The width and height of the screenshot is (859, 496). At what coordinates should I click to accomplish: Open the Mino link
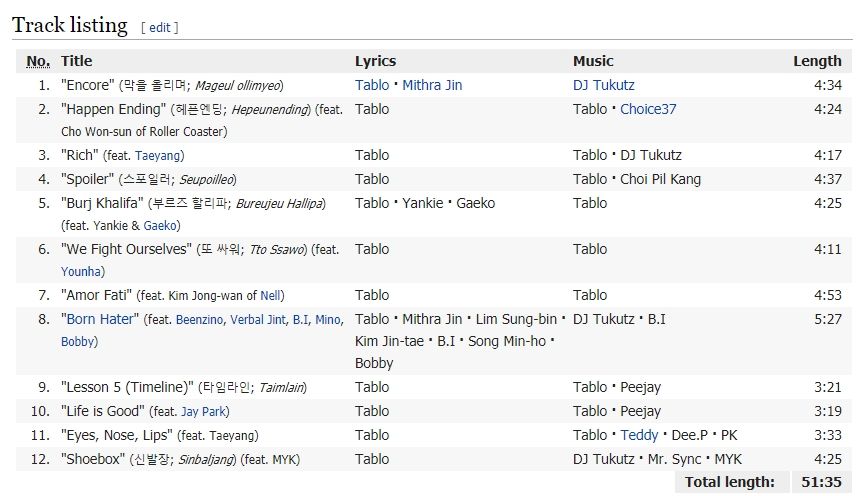pyautogui.click(x=328, y=320)
